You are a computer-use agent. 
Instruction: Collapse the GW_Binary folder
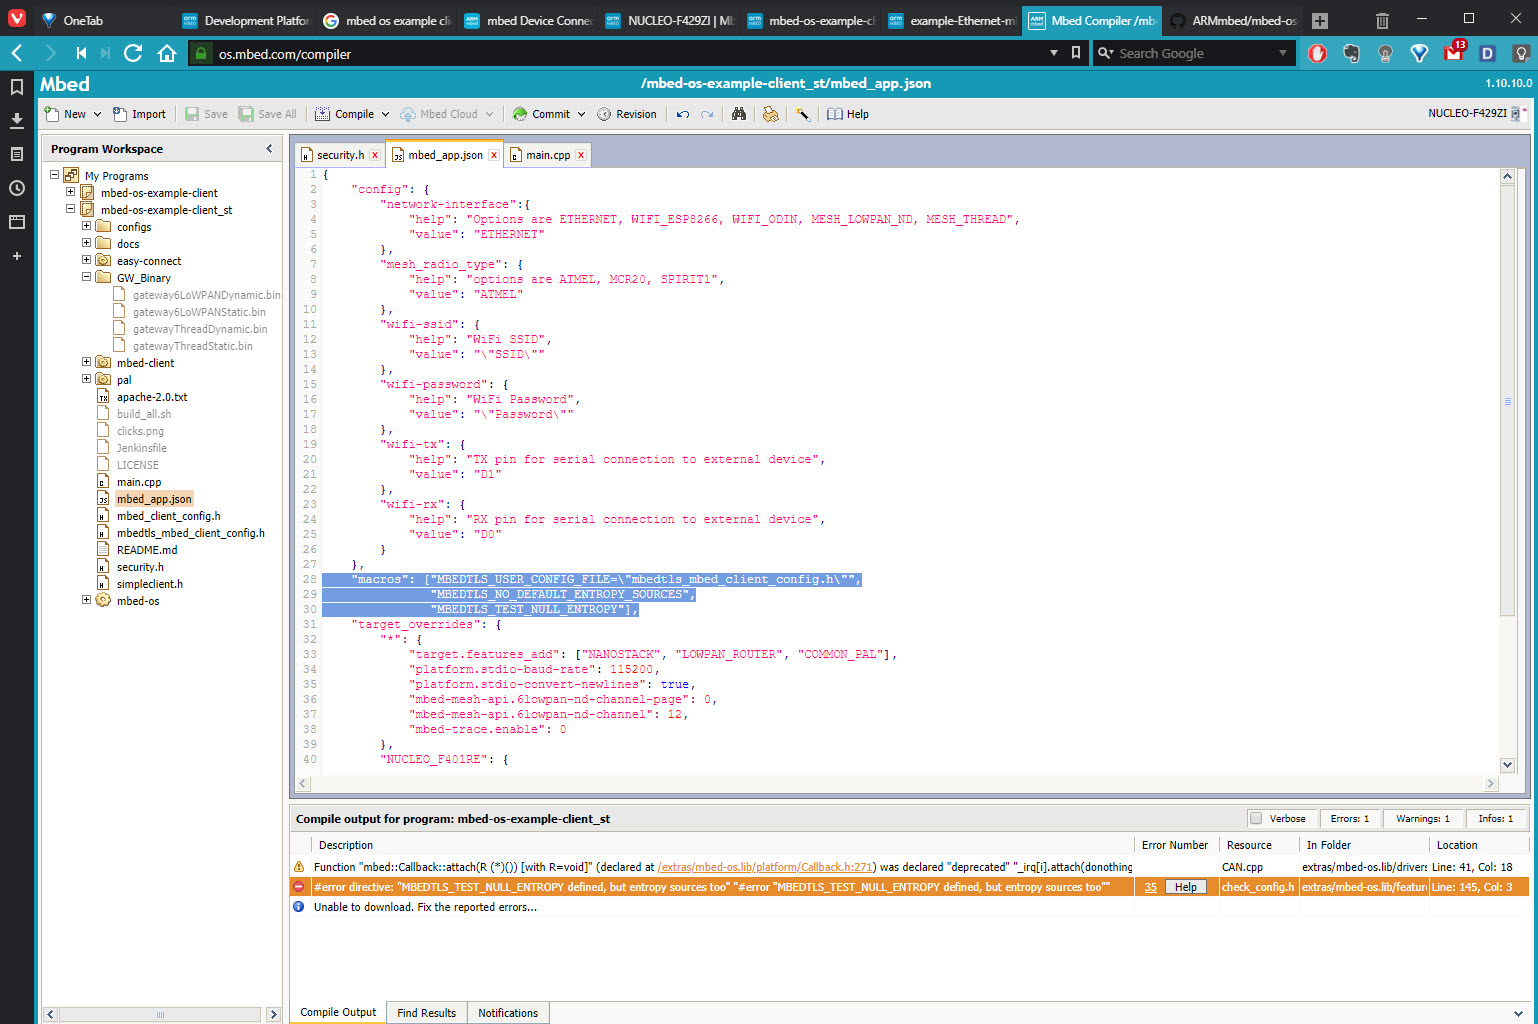[86, 277]
